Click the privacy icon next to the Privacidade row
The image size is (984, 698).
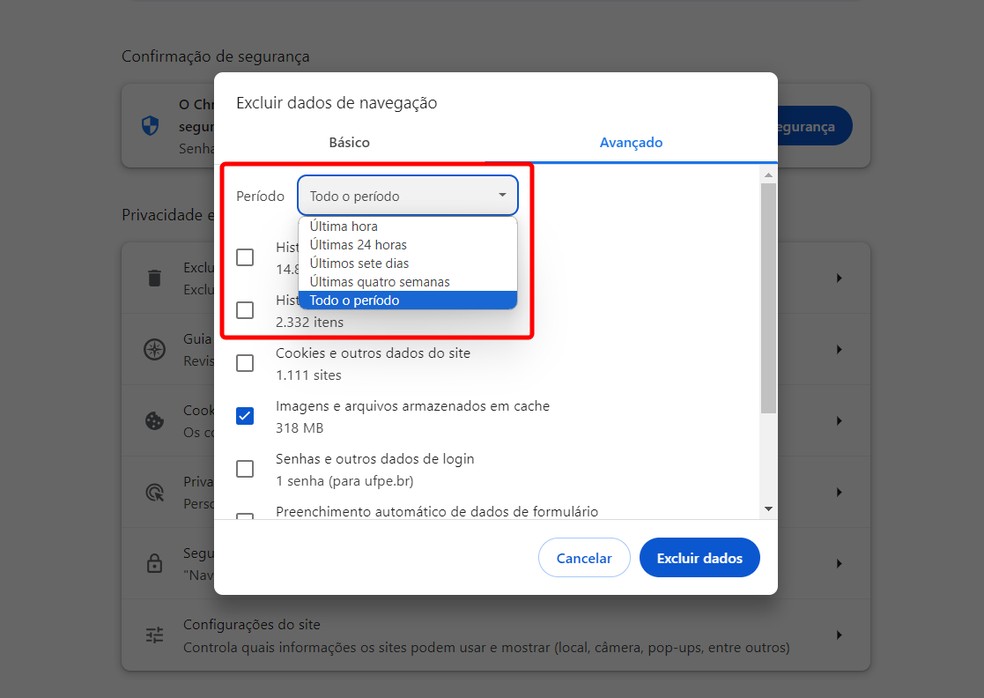click(153, 492)
